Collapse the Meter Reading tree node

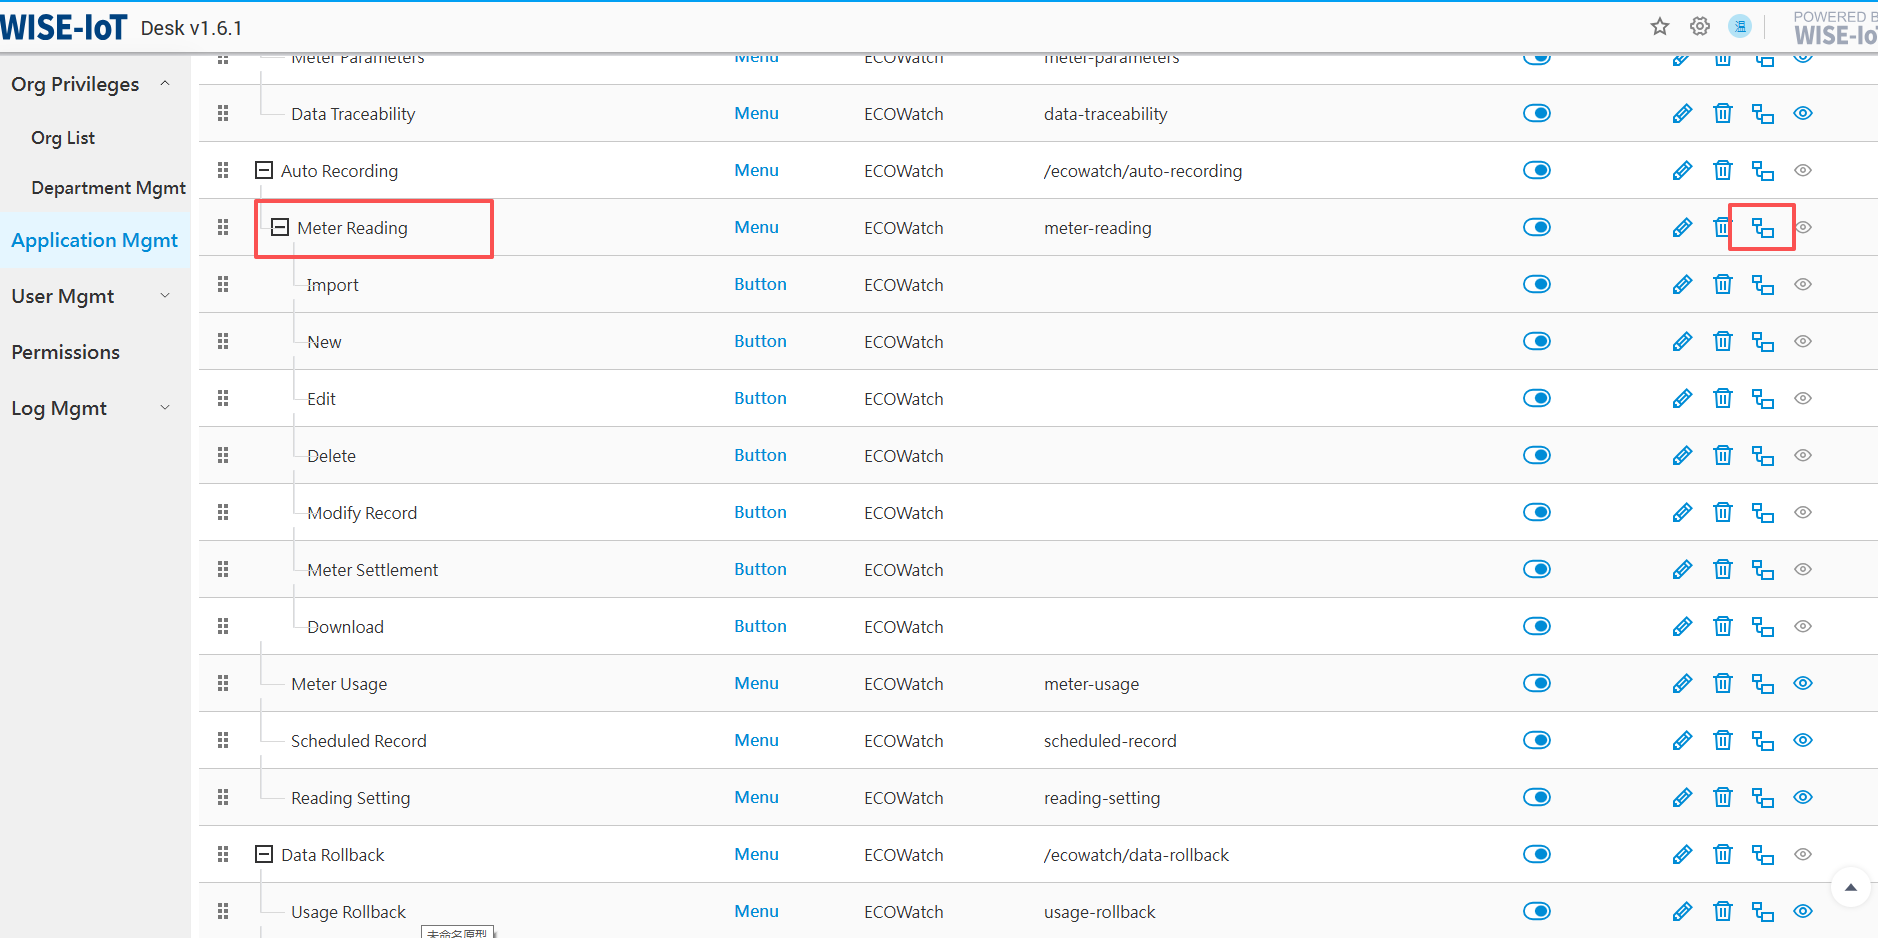[280, 228]
